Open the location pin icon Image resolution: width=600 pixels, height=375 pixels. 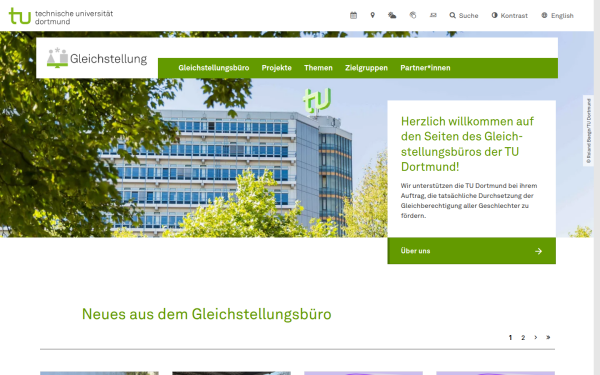[372, 15]
